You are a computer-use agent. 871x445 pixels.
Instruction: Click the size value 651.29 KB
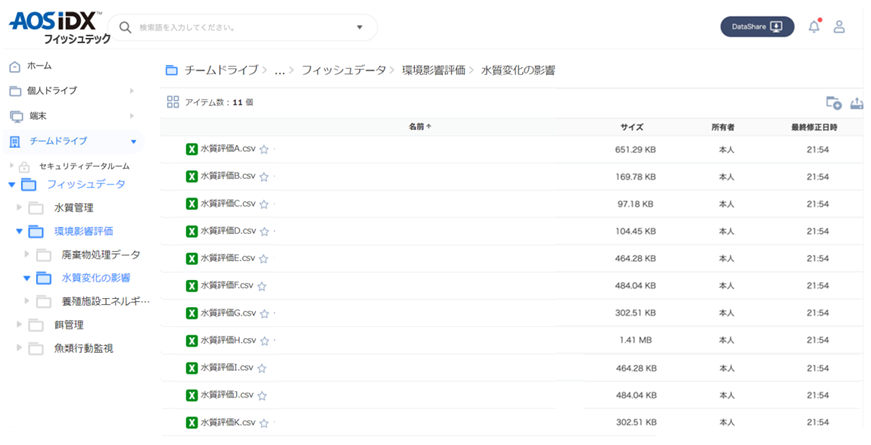click(635, 149)
